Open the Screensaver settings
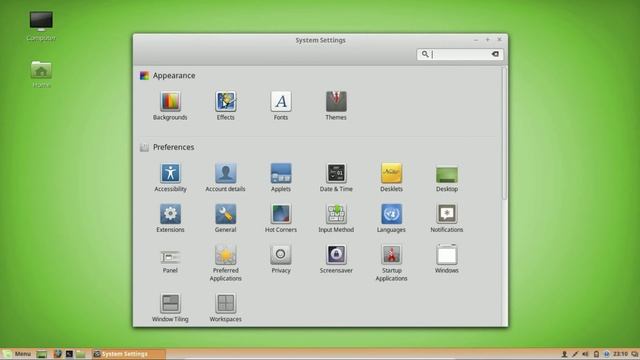 point(336,259)
